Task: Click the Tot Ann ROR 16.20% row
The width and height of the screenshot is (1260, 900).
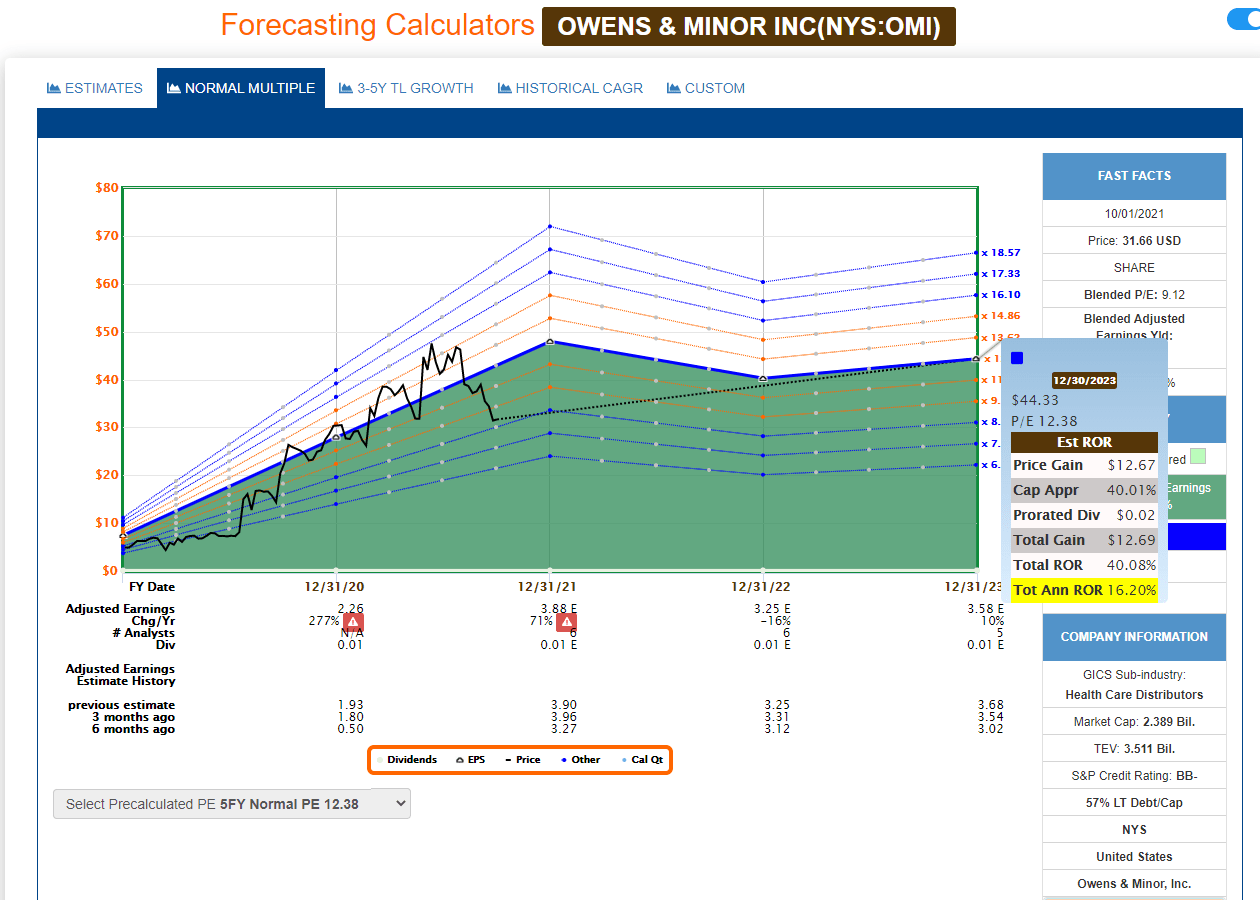Action: 1084,590
